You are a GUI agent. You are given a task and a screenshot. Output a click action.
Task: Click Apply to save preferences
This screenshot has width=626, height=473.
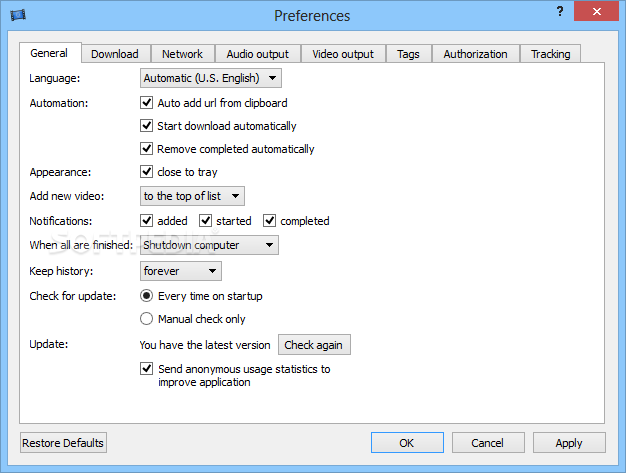569,443
